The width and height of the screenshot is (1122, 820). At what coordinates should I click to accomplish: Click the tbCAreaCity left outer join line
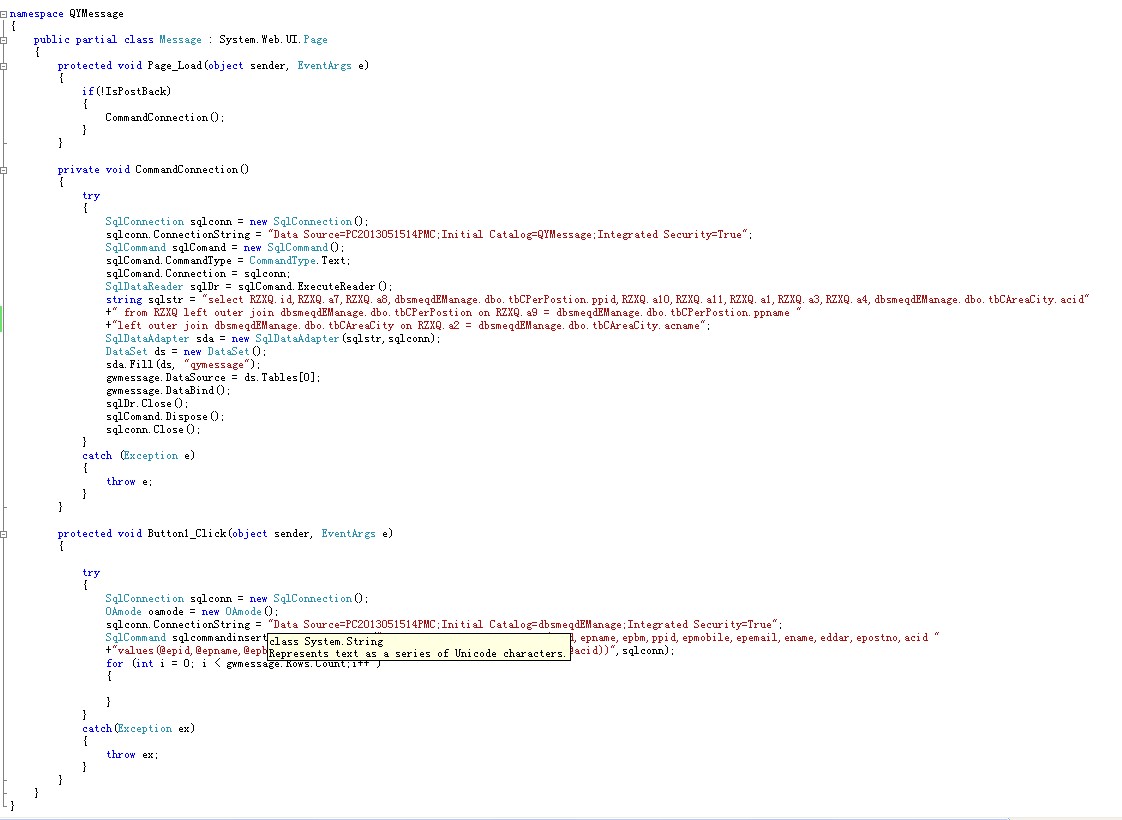(x=408, y=326)
